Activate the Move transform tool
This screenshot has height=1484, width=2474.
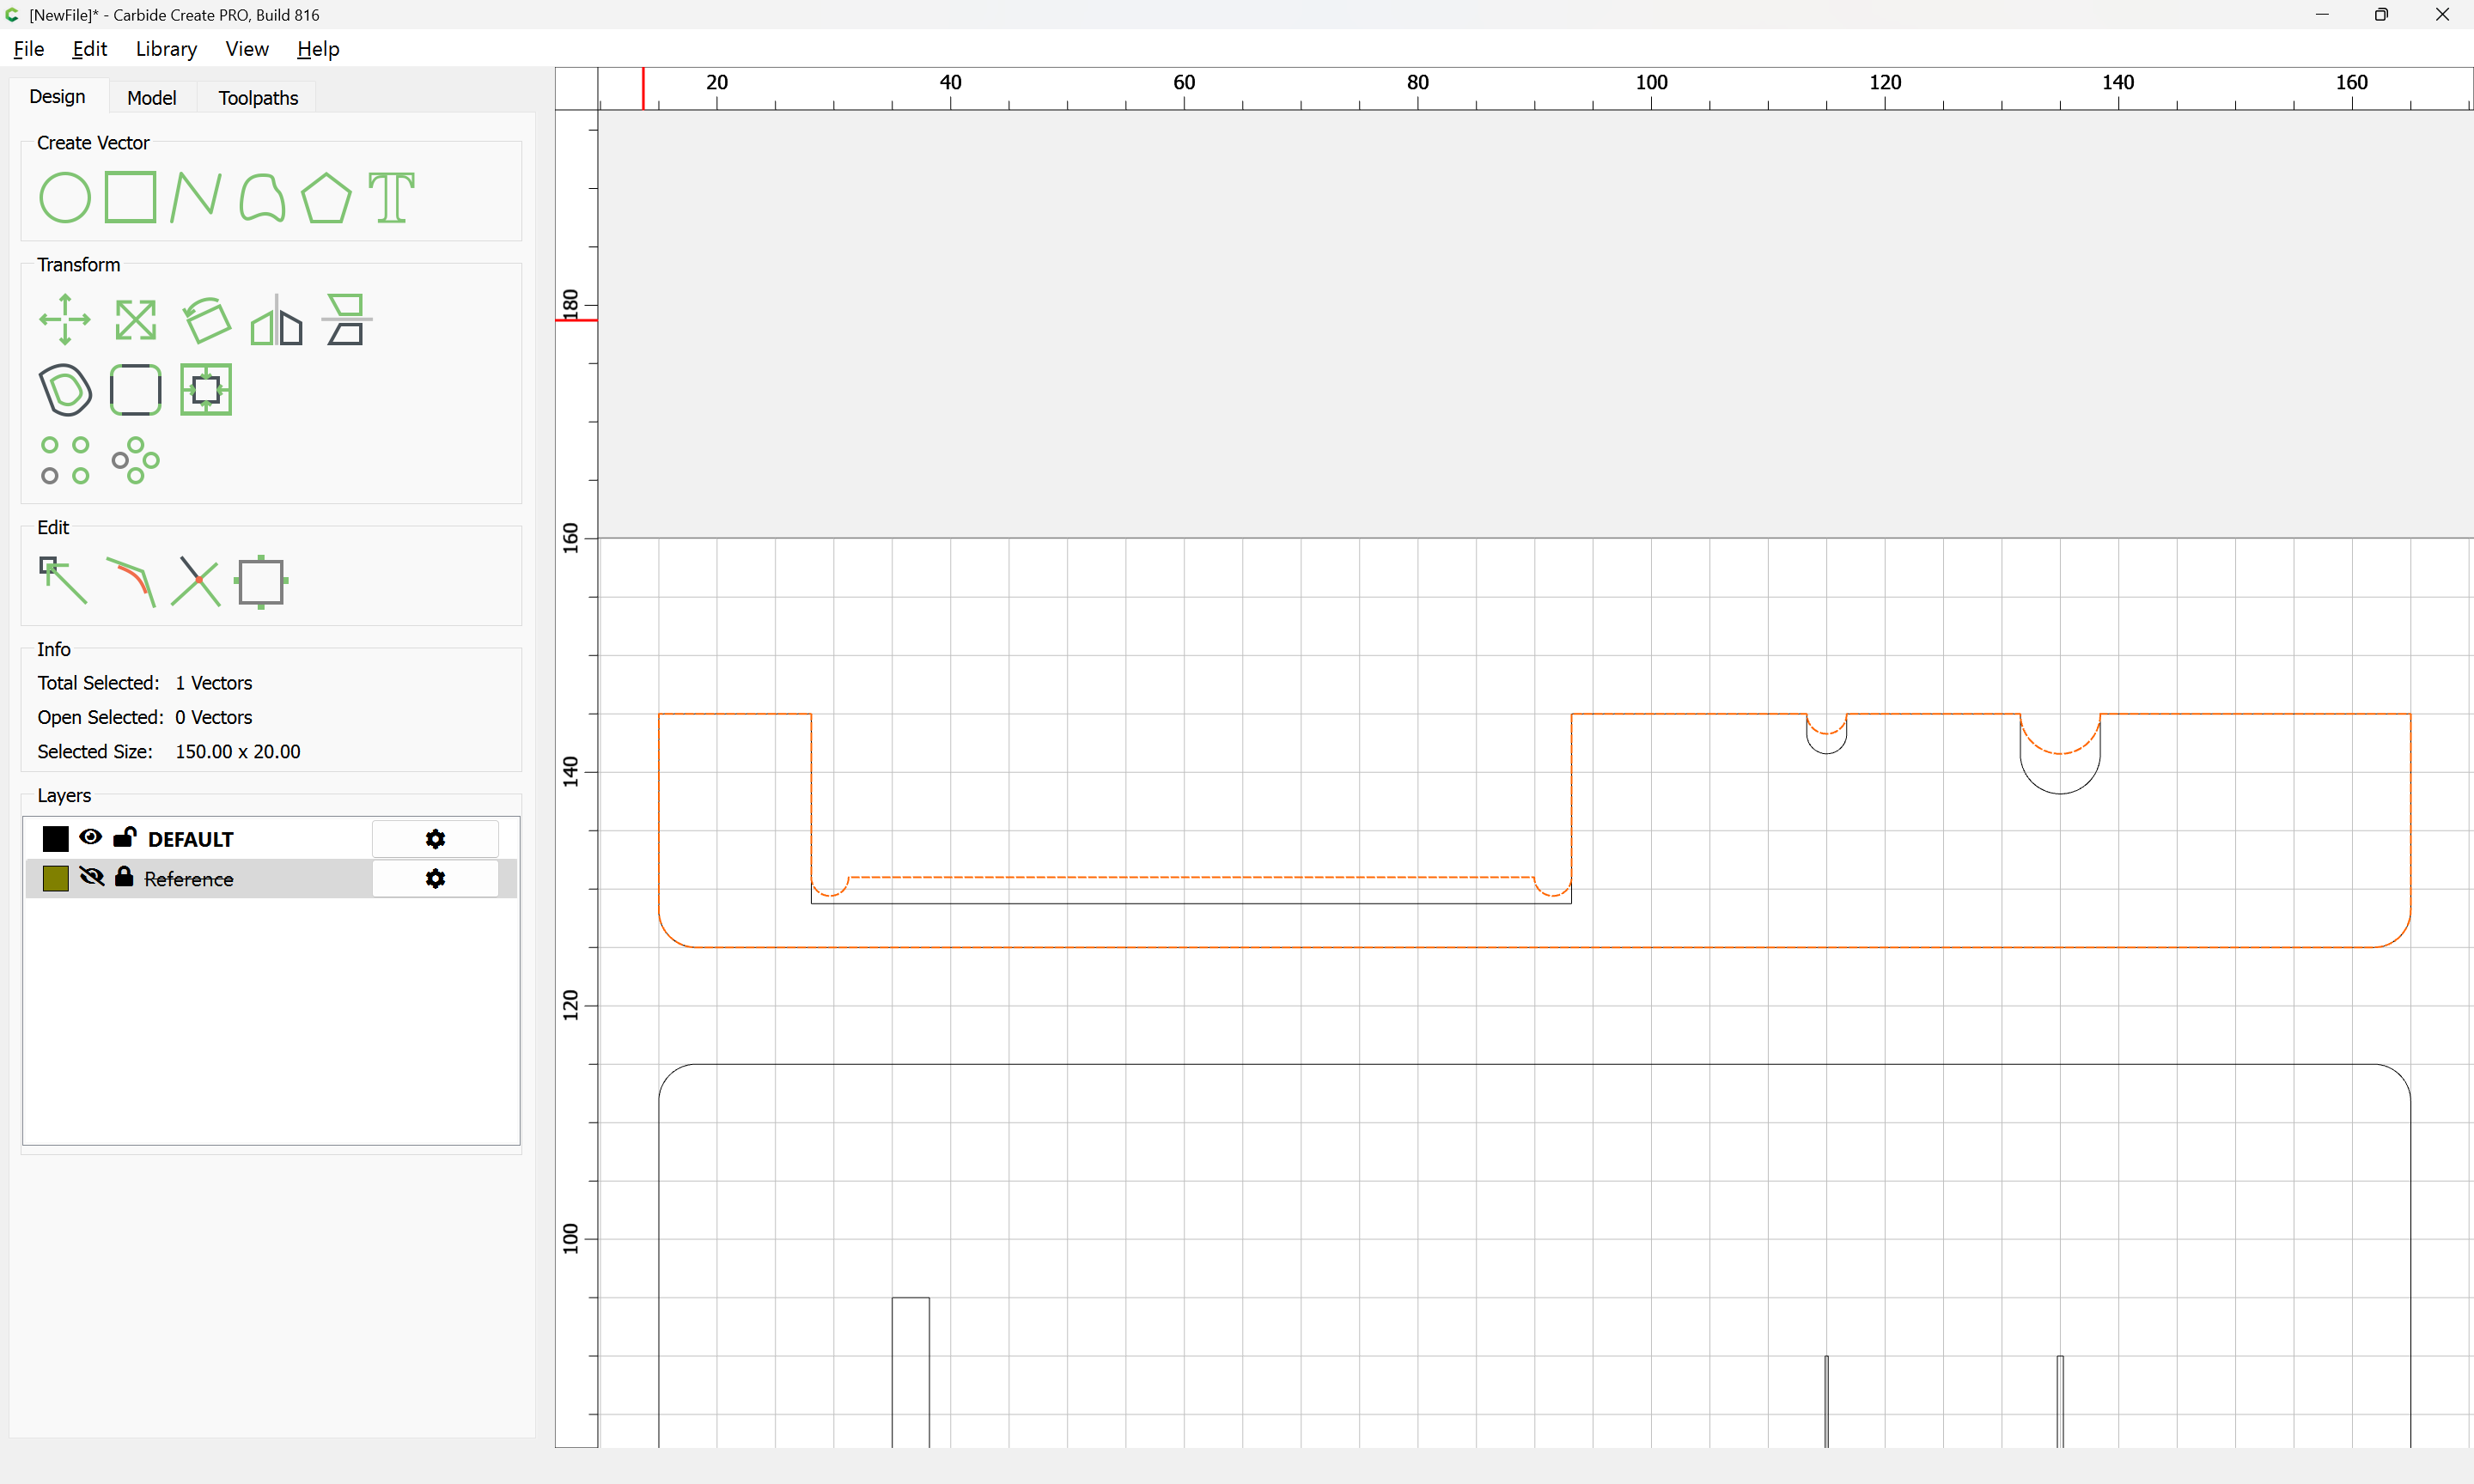click(x=65, y=320)
